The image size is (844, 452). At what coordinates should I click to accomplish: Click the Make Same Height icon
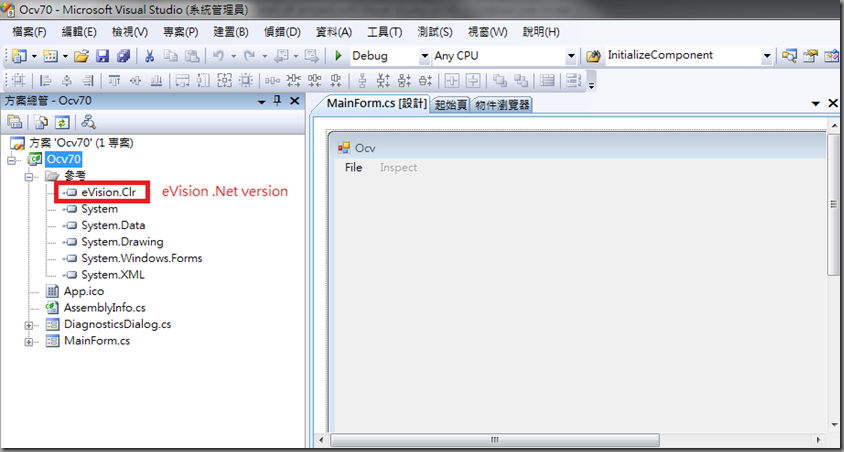click(x=203, y=81)
